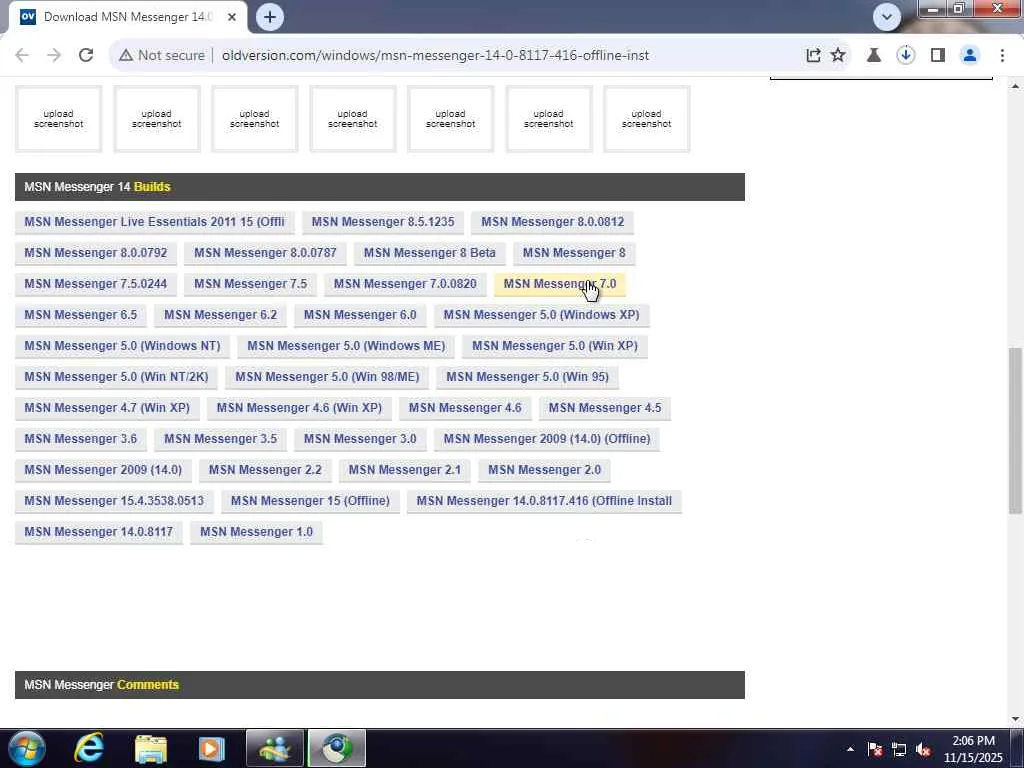The width and height of the screenshot is (1024, 768).
Task: Open MSN Messenger 4.7 (Win XP) link
Action: [x=107, y=408]
